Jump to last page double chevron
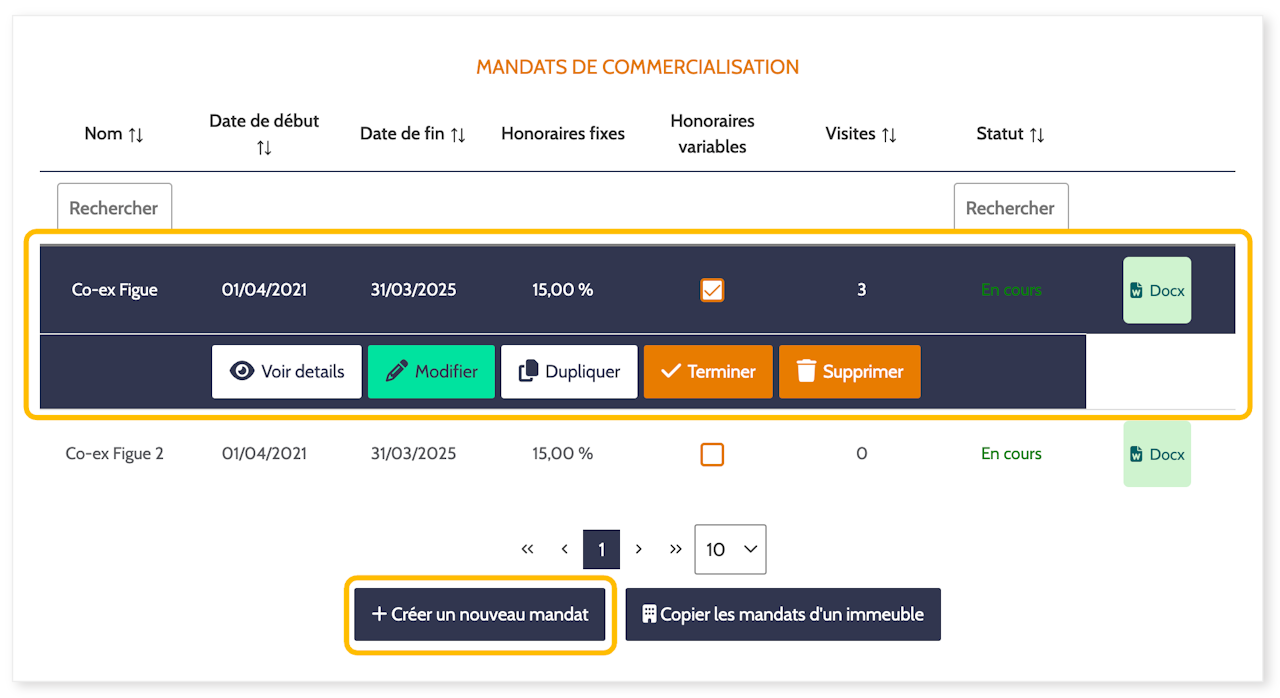Image resolution: width=1280 pixels, height=698 pixels. pyautogui.click(x=676, y=549)
